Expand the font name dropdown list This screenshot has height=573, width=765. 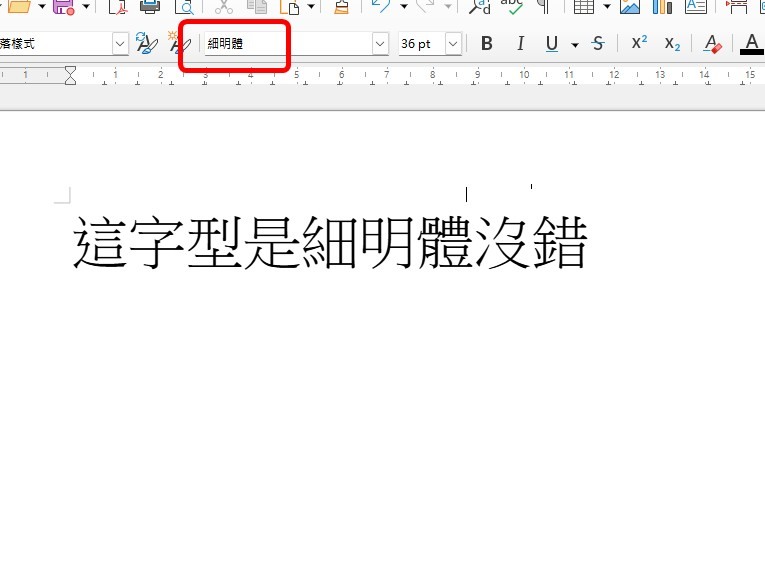380,44
